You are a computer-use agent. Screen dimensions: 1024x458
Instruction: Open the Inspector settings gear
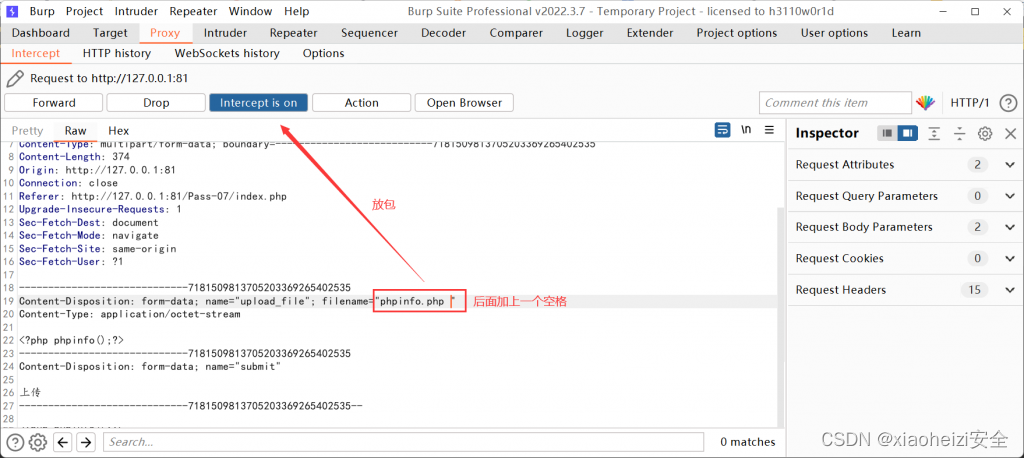click(985, 133)
